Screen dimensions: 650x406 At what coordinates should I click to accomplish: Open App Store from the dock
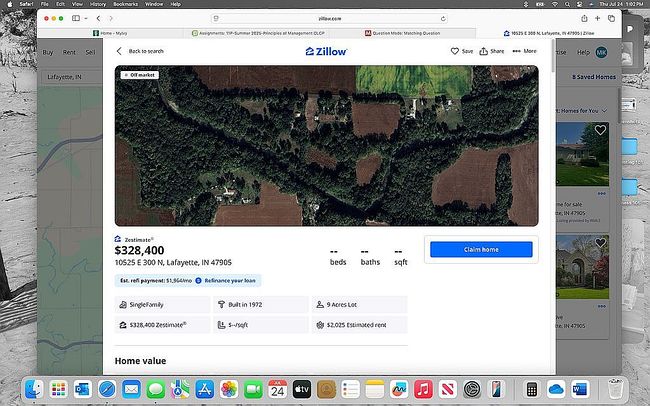(205, 389)
